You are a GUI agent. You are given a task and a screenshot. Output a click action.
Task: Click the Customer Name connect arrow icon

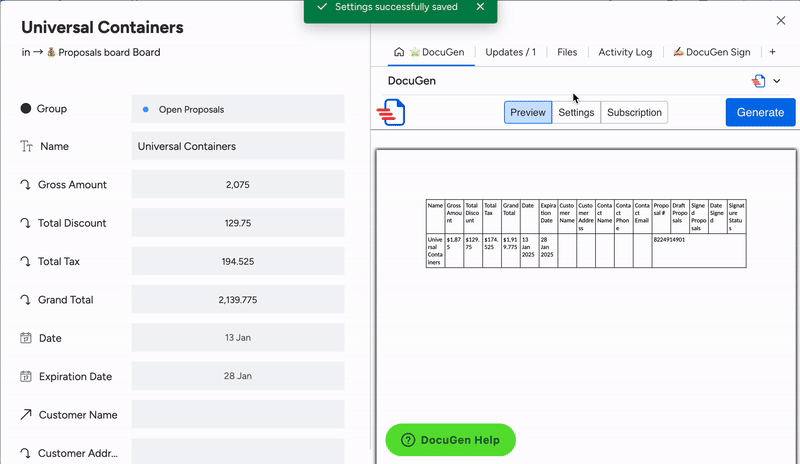26,414
